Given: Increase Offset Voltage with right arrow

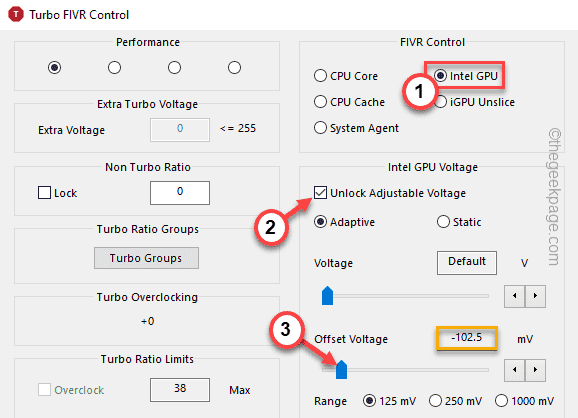Looking at the screenshot, I should pyautogui.click(x=535, y=370).
